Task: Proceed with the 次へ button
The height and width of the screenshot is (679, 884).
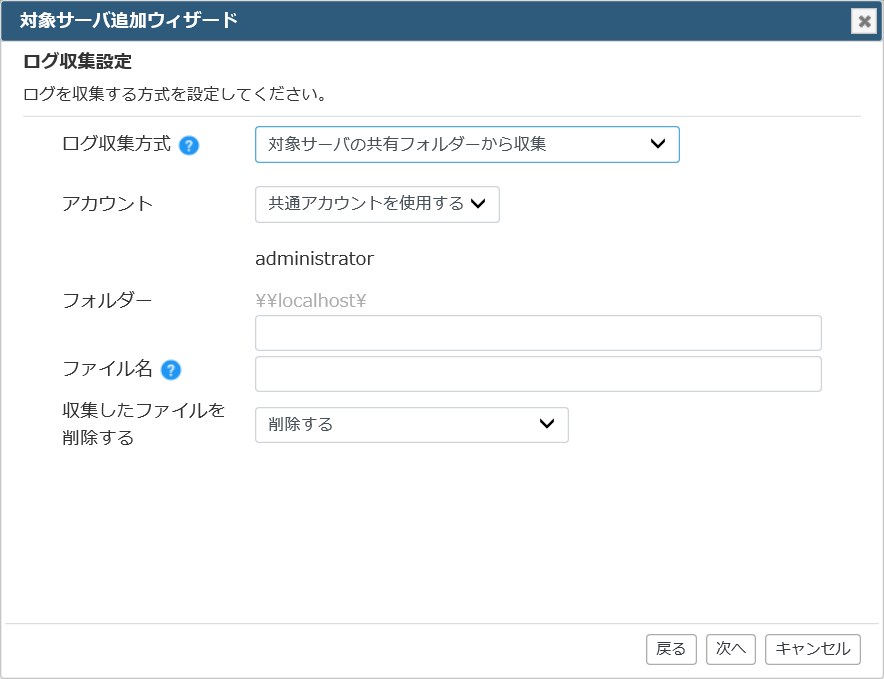Action: pos(731,649)
